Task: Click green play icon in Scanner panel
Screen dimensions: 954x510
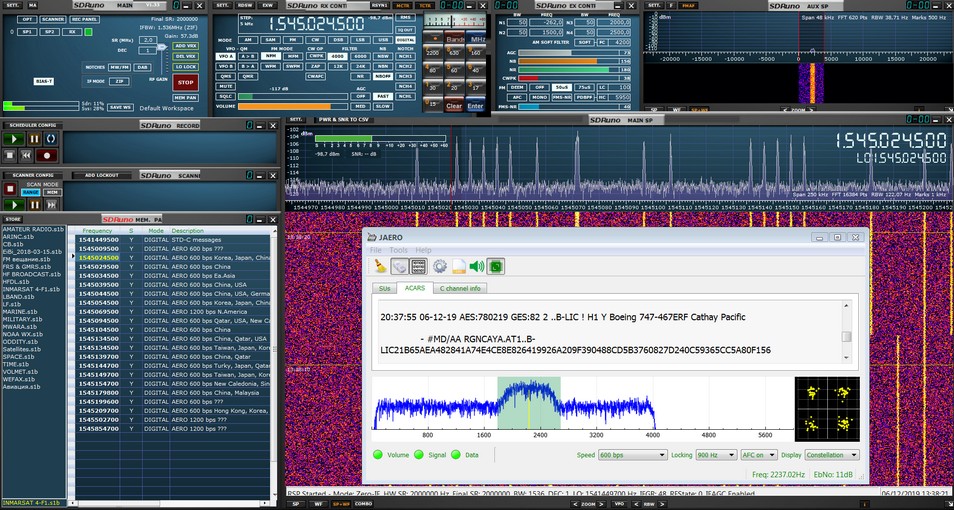Action: click(14, 205)
